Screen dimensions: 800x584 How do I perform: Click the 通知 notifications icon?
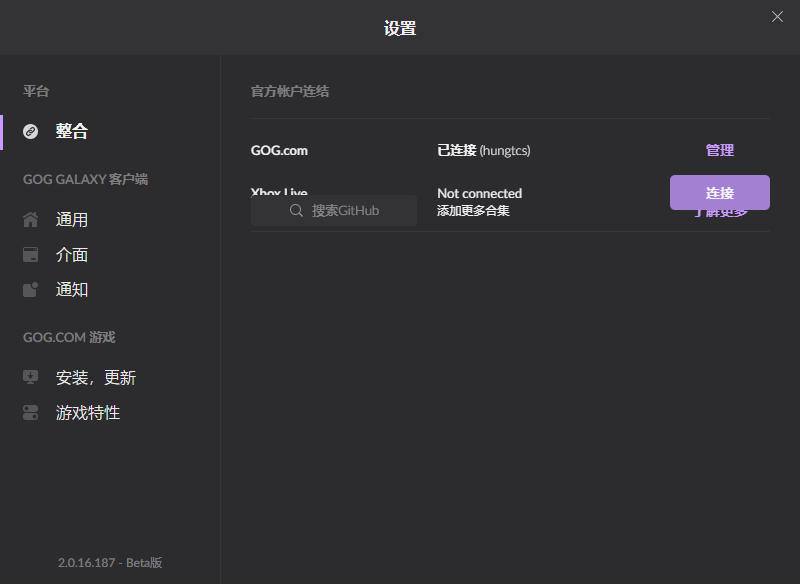coord(31,289)
